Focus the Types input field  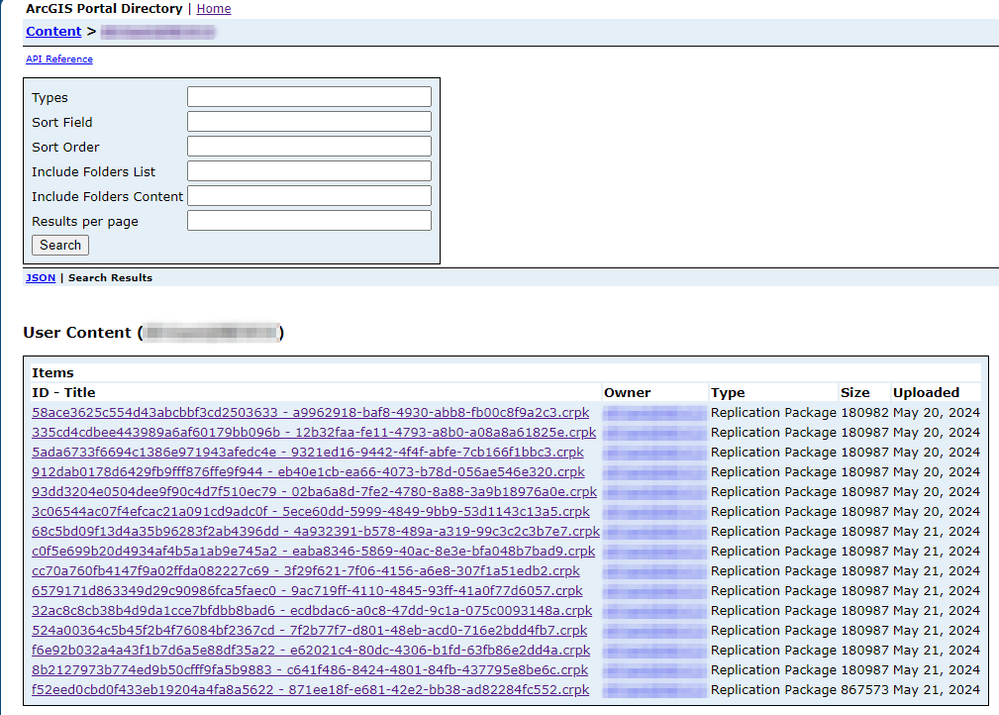pos(309,97)
